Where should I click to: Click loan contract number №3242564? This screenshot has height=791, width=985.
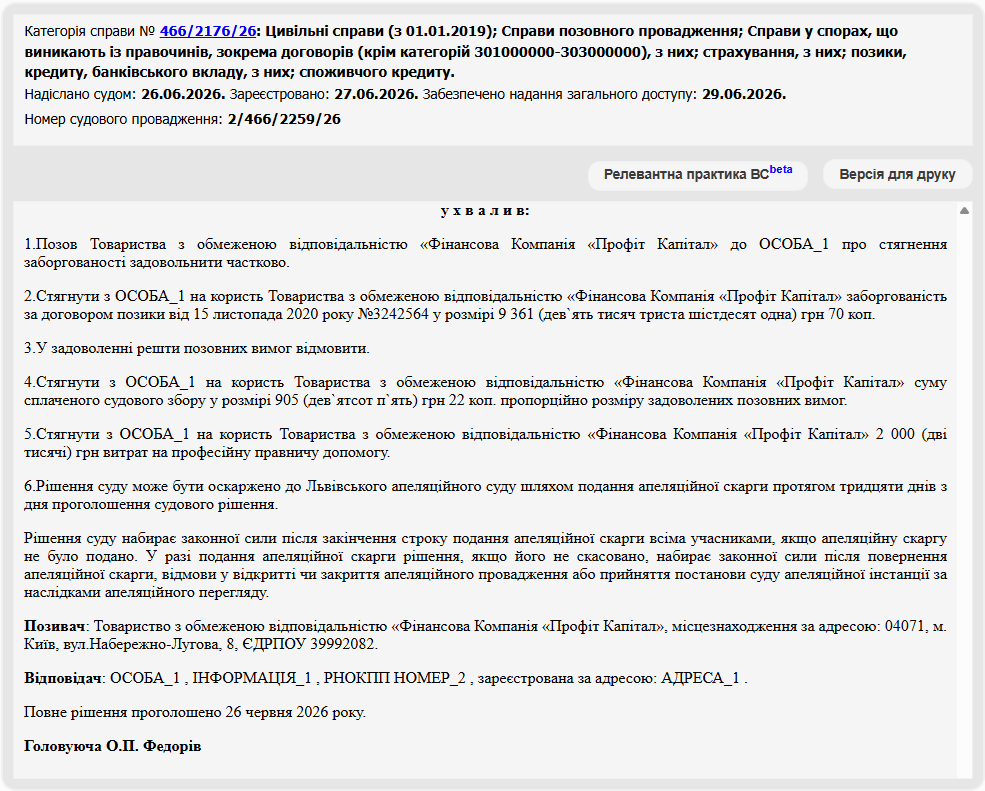[x=393, y=314]
